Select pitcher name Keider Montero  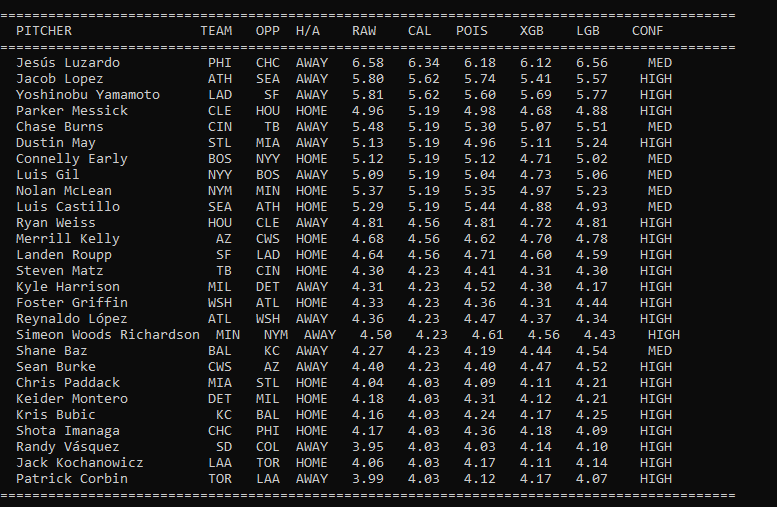(72, 398)
